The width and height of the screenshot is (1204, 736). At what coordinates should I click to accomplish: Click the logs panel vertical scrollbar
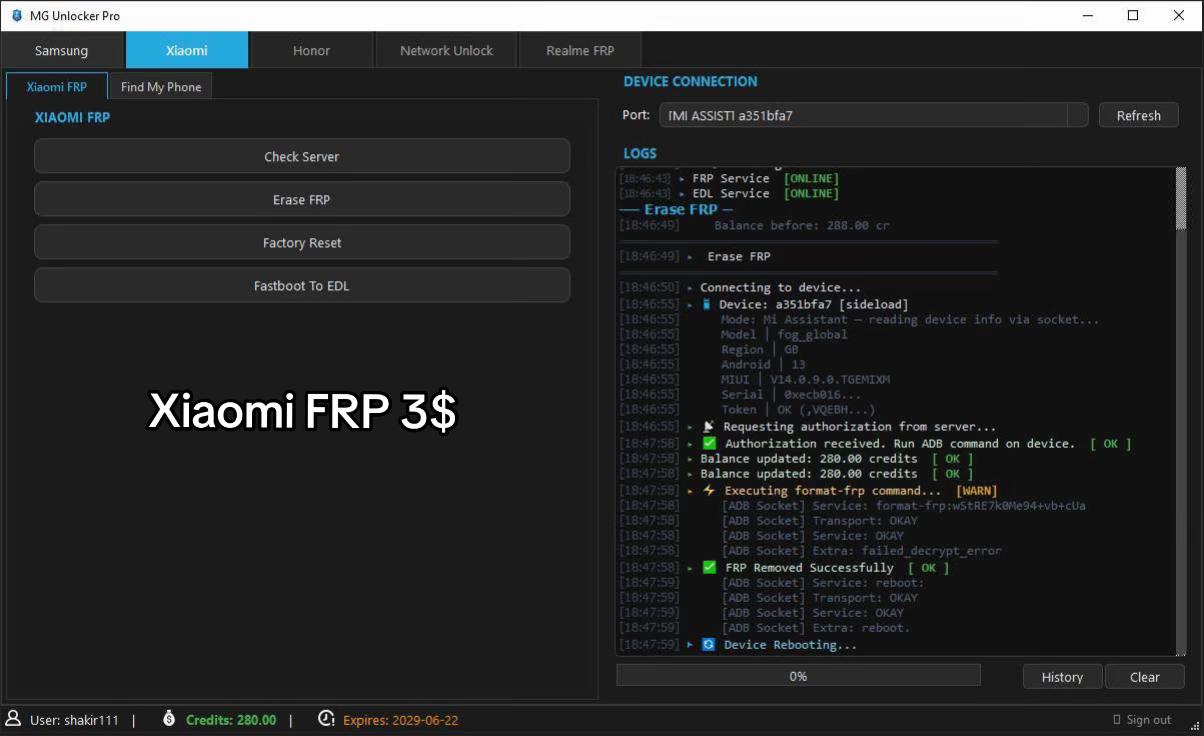[x=1181, y=410]
